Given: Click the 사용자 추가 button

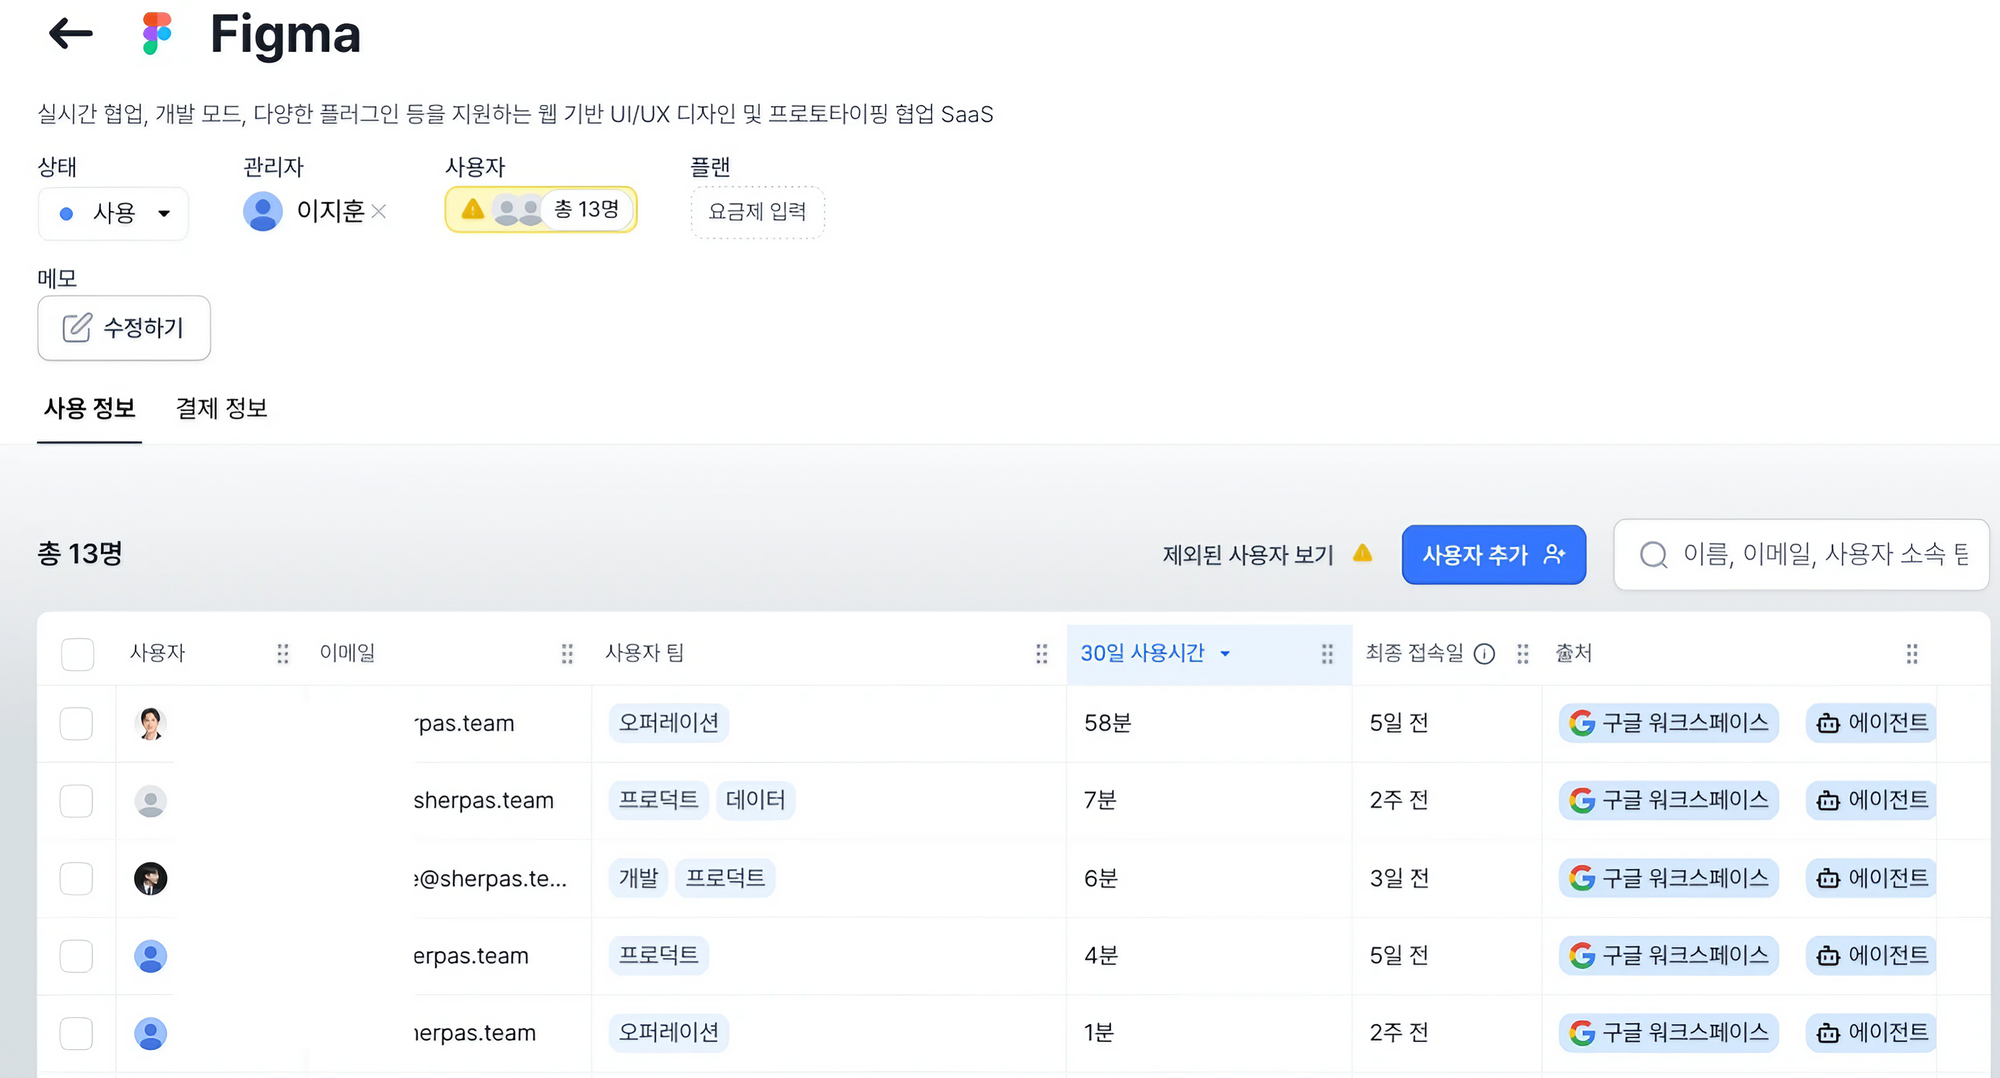Looking at the screenshot, I should pos(1493,554).
